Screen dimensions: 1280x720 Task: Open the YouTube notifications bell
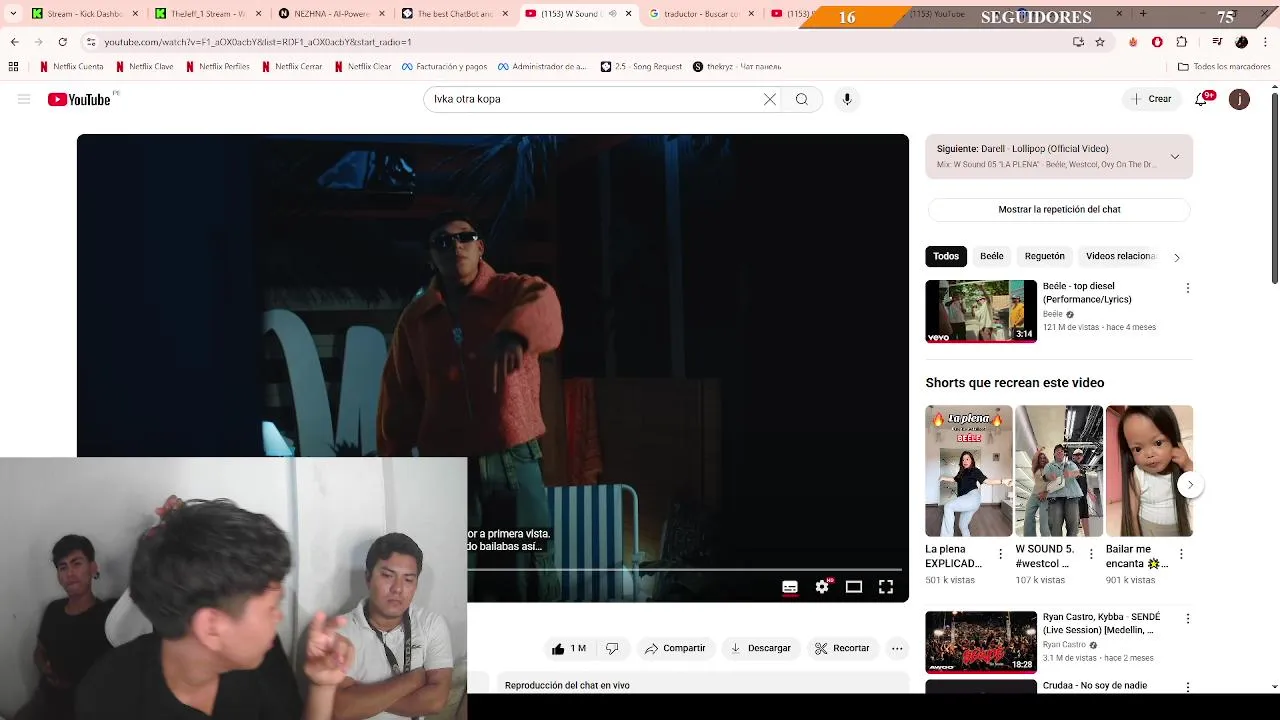1201,99
